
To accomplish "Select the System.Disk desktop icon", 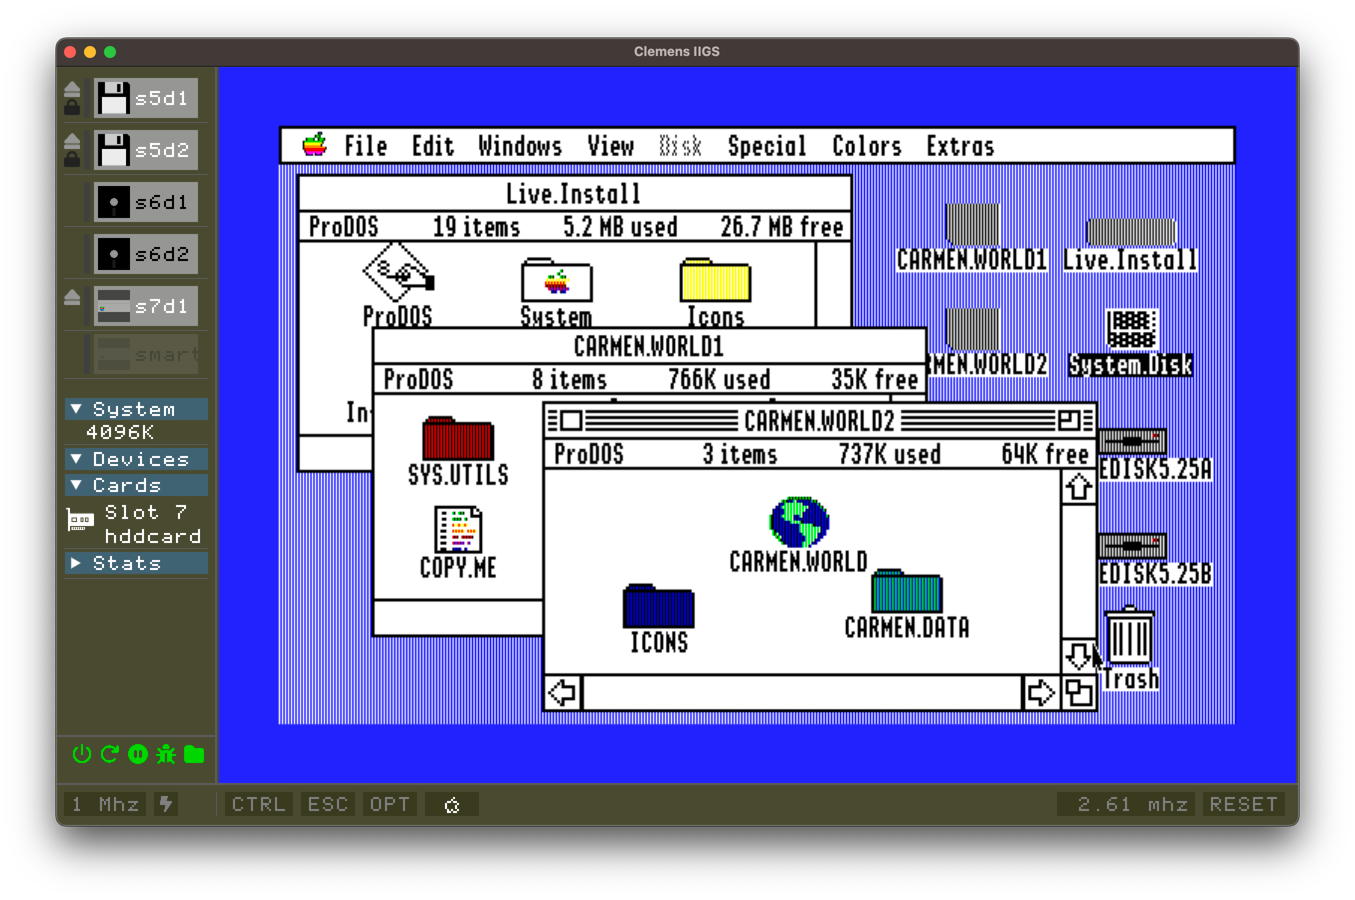I will (x=1131, y=330).
